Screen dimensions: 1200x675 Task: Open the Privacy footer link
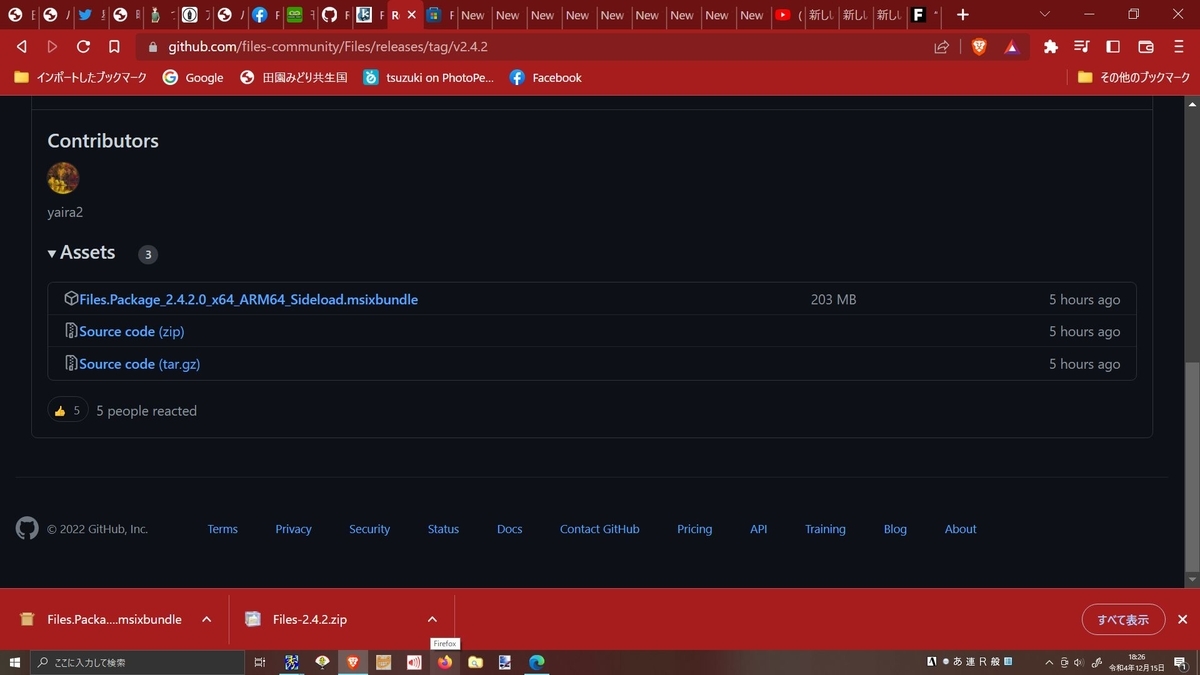click(x=294, y=529)
